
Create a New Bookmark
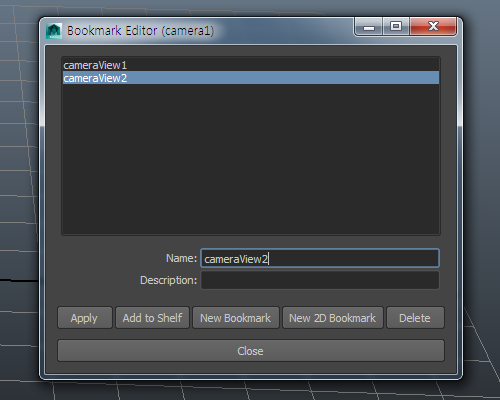point(236,318)
